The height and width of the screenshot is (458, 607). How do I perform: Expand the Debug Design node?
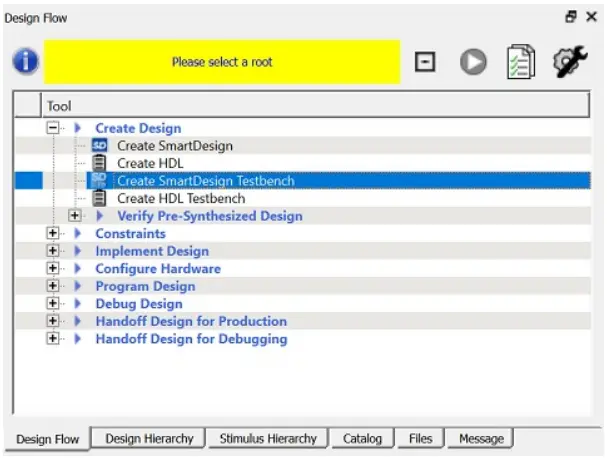(x=53, y=304)
